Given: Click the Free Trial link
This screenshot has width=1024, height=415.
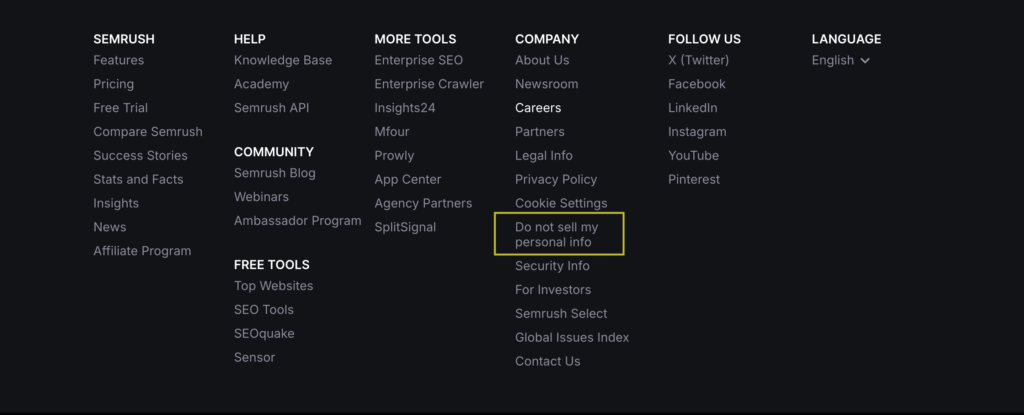Looking at the screenshot, I should pyautogui.click(x=120, y=108).
